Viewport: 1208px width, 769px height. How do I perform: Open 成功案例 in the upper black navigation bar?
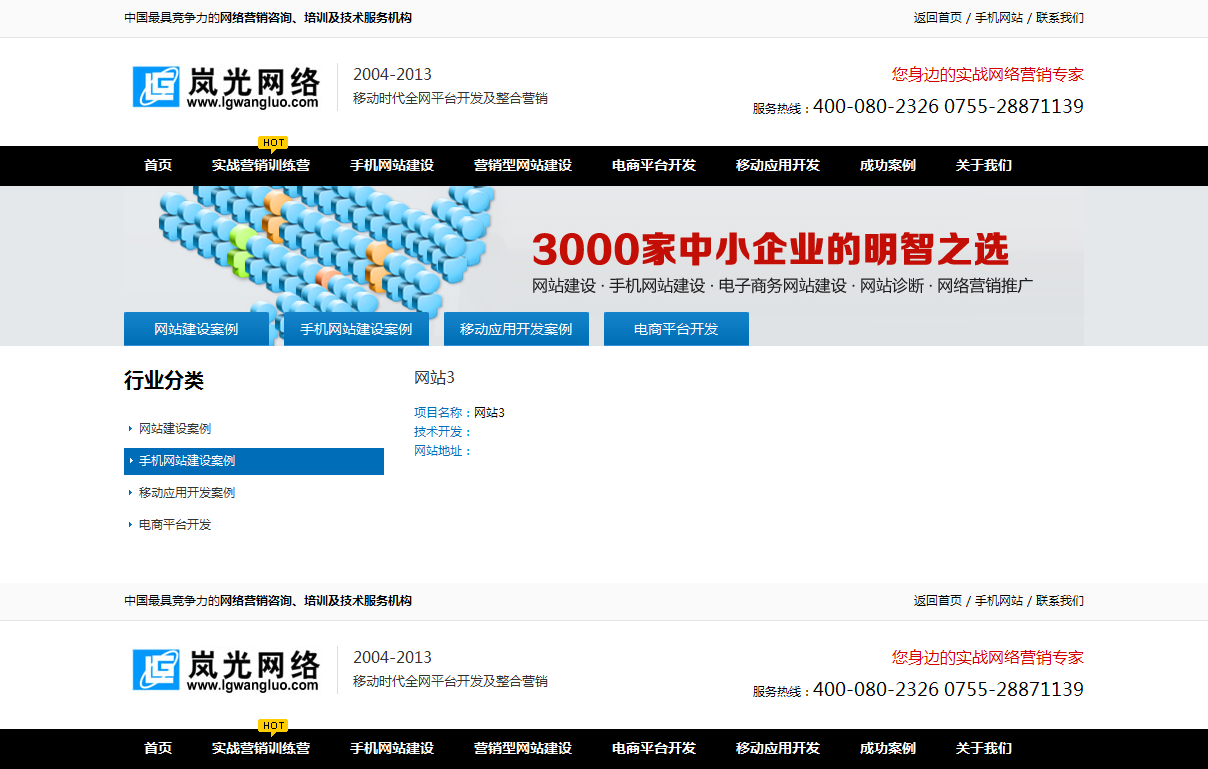[x=887, y=166]
